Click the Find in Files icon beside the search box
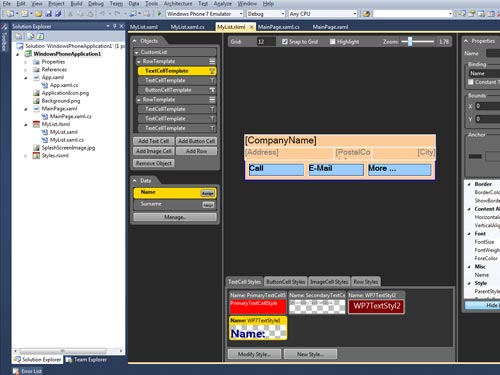The height and width of the screenshot is (375, 500). (x=366, y=14)
